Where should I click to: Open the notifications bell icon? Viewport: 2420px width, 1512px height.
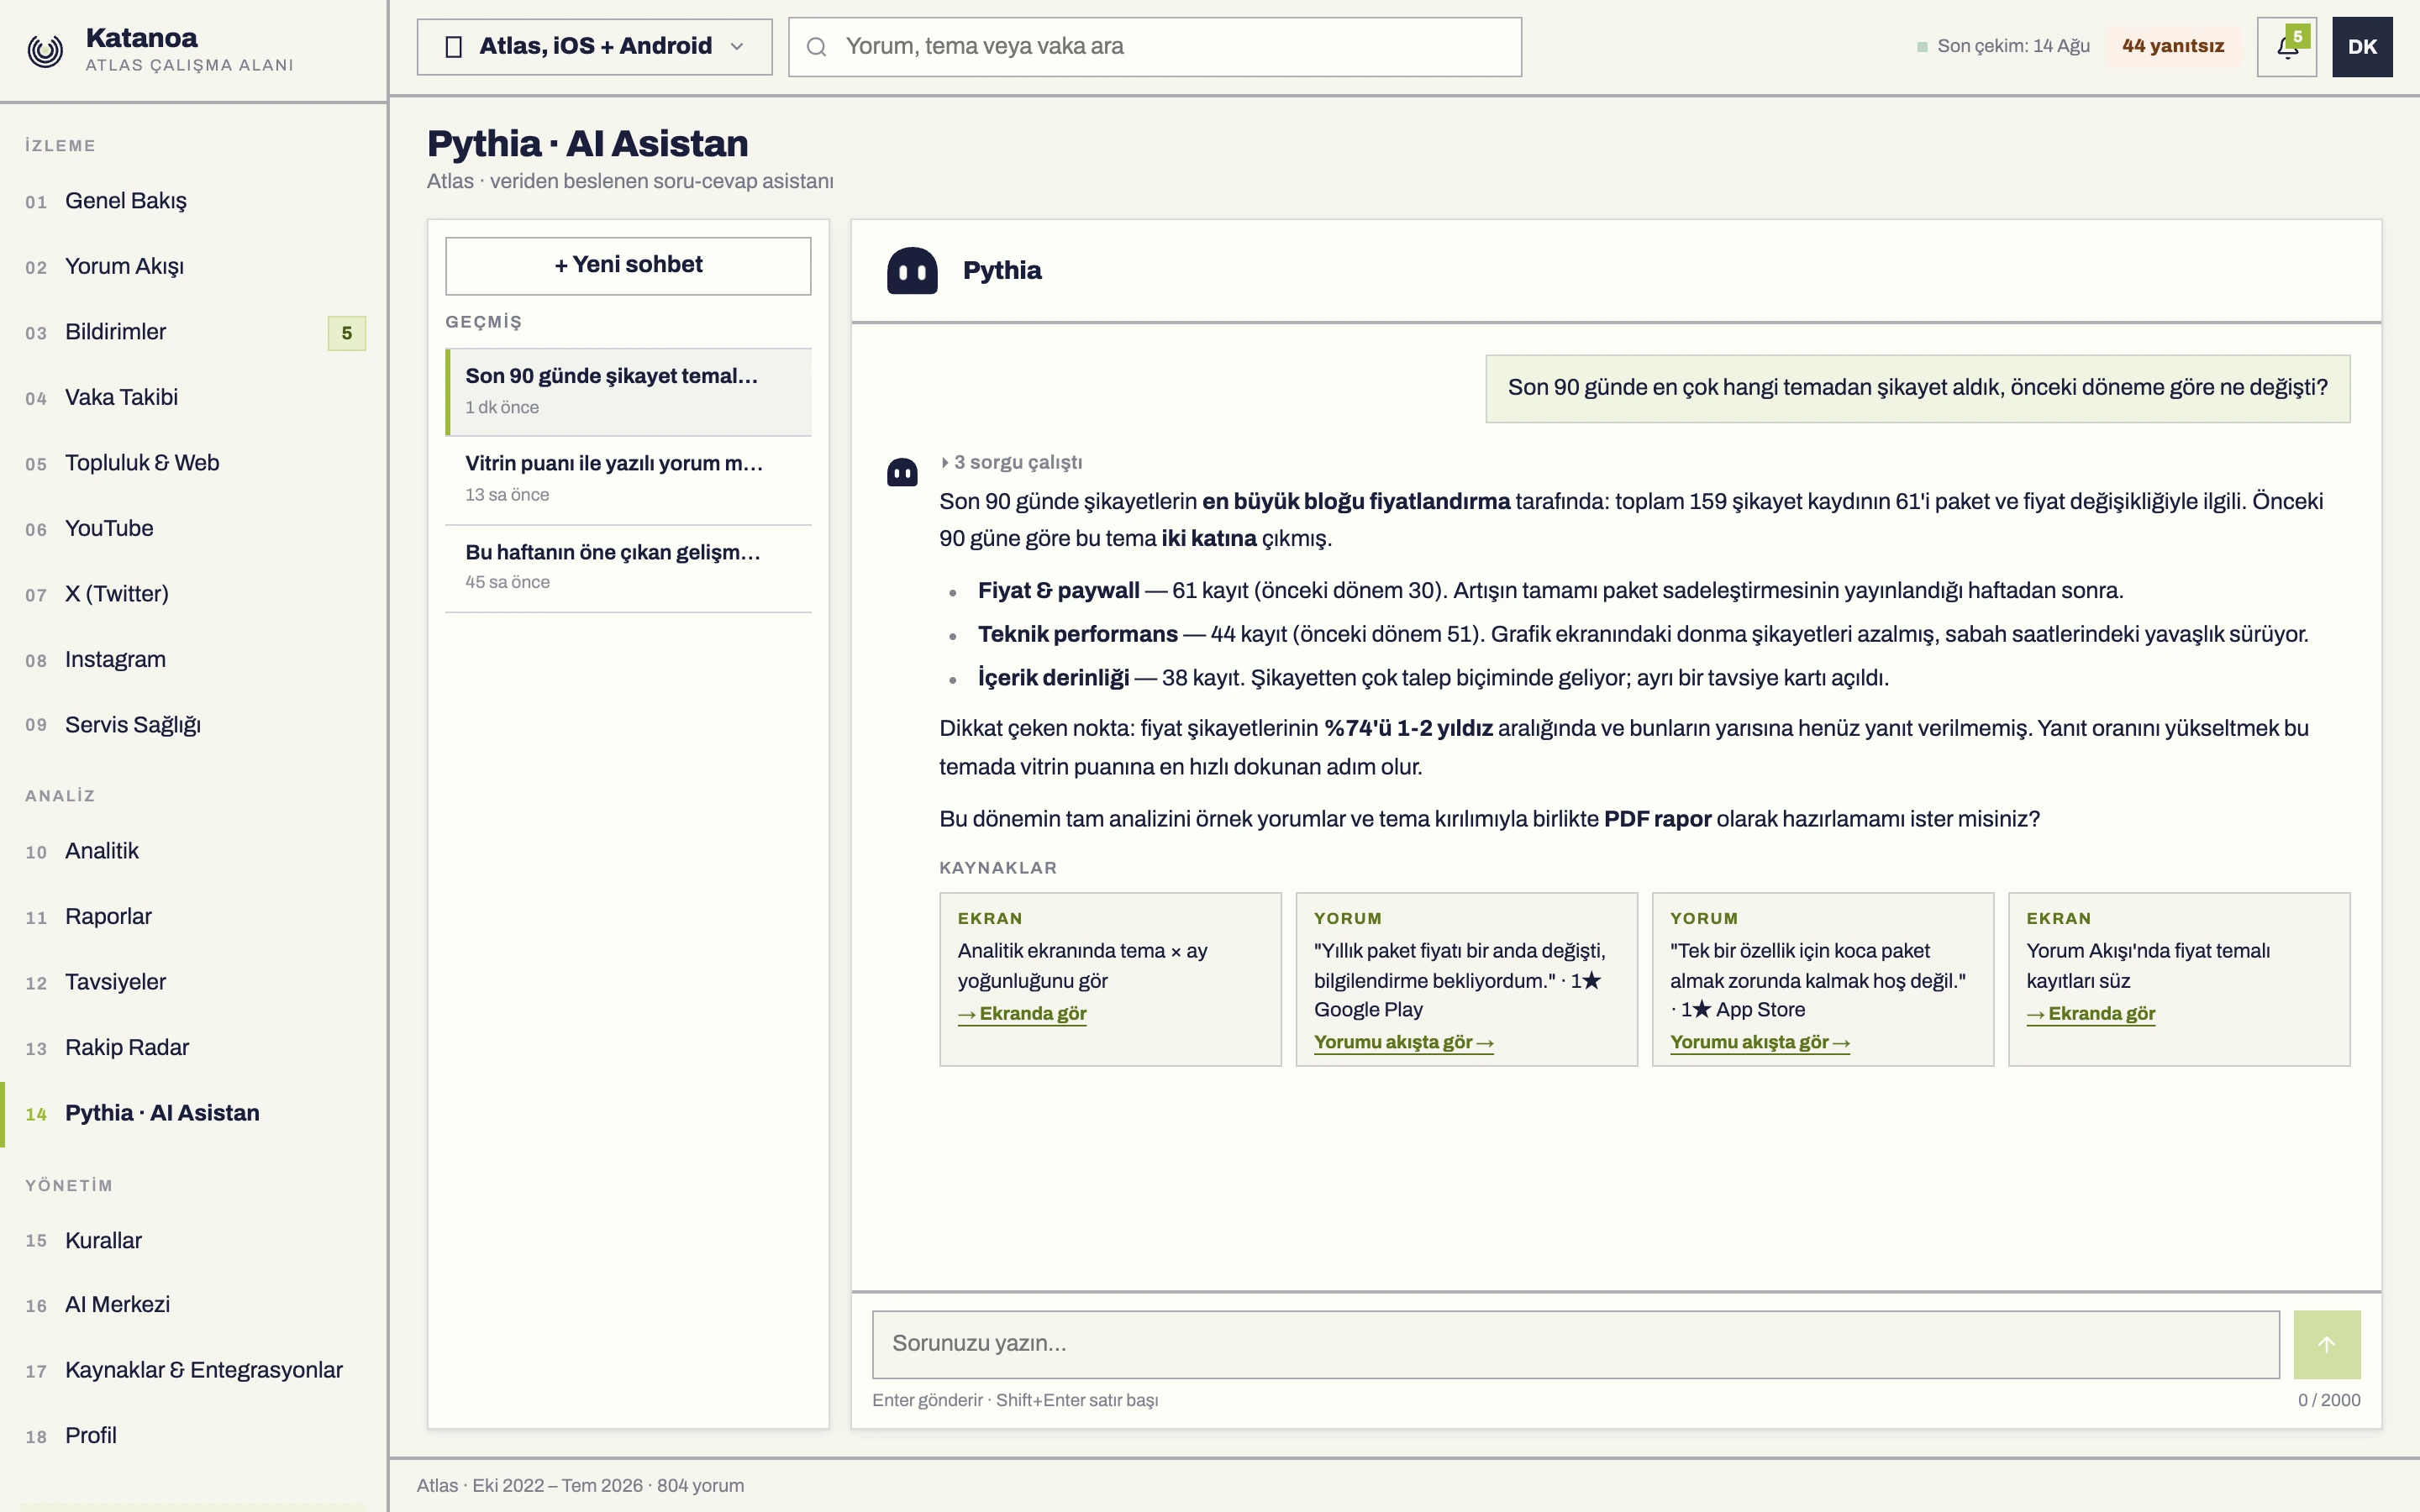pyautogui.click(x=2286, y=47)
